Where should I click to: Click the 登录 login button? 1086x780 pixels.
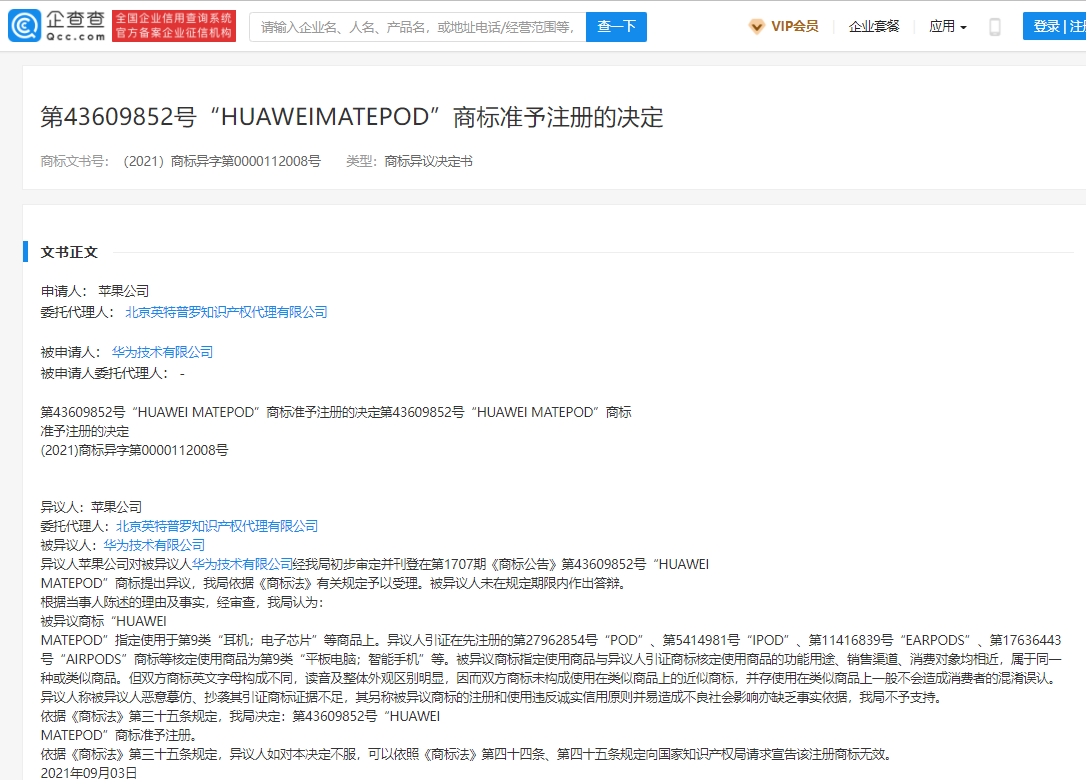[x=1046, y=26]
